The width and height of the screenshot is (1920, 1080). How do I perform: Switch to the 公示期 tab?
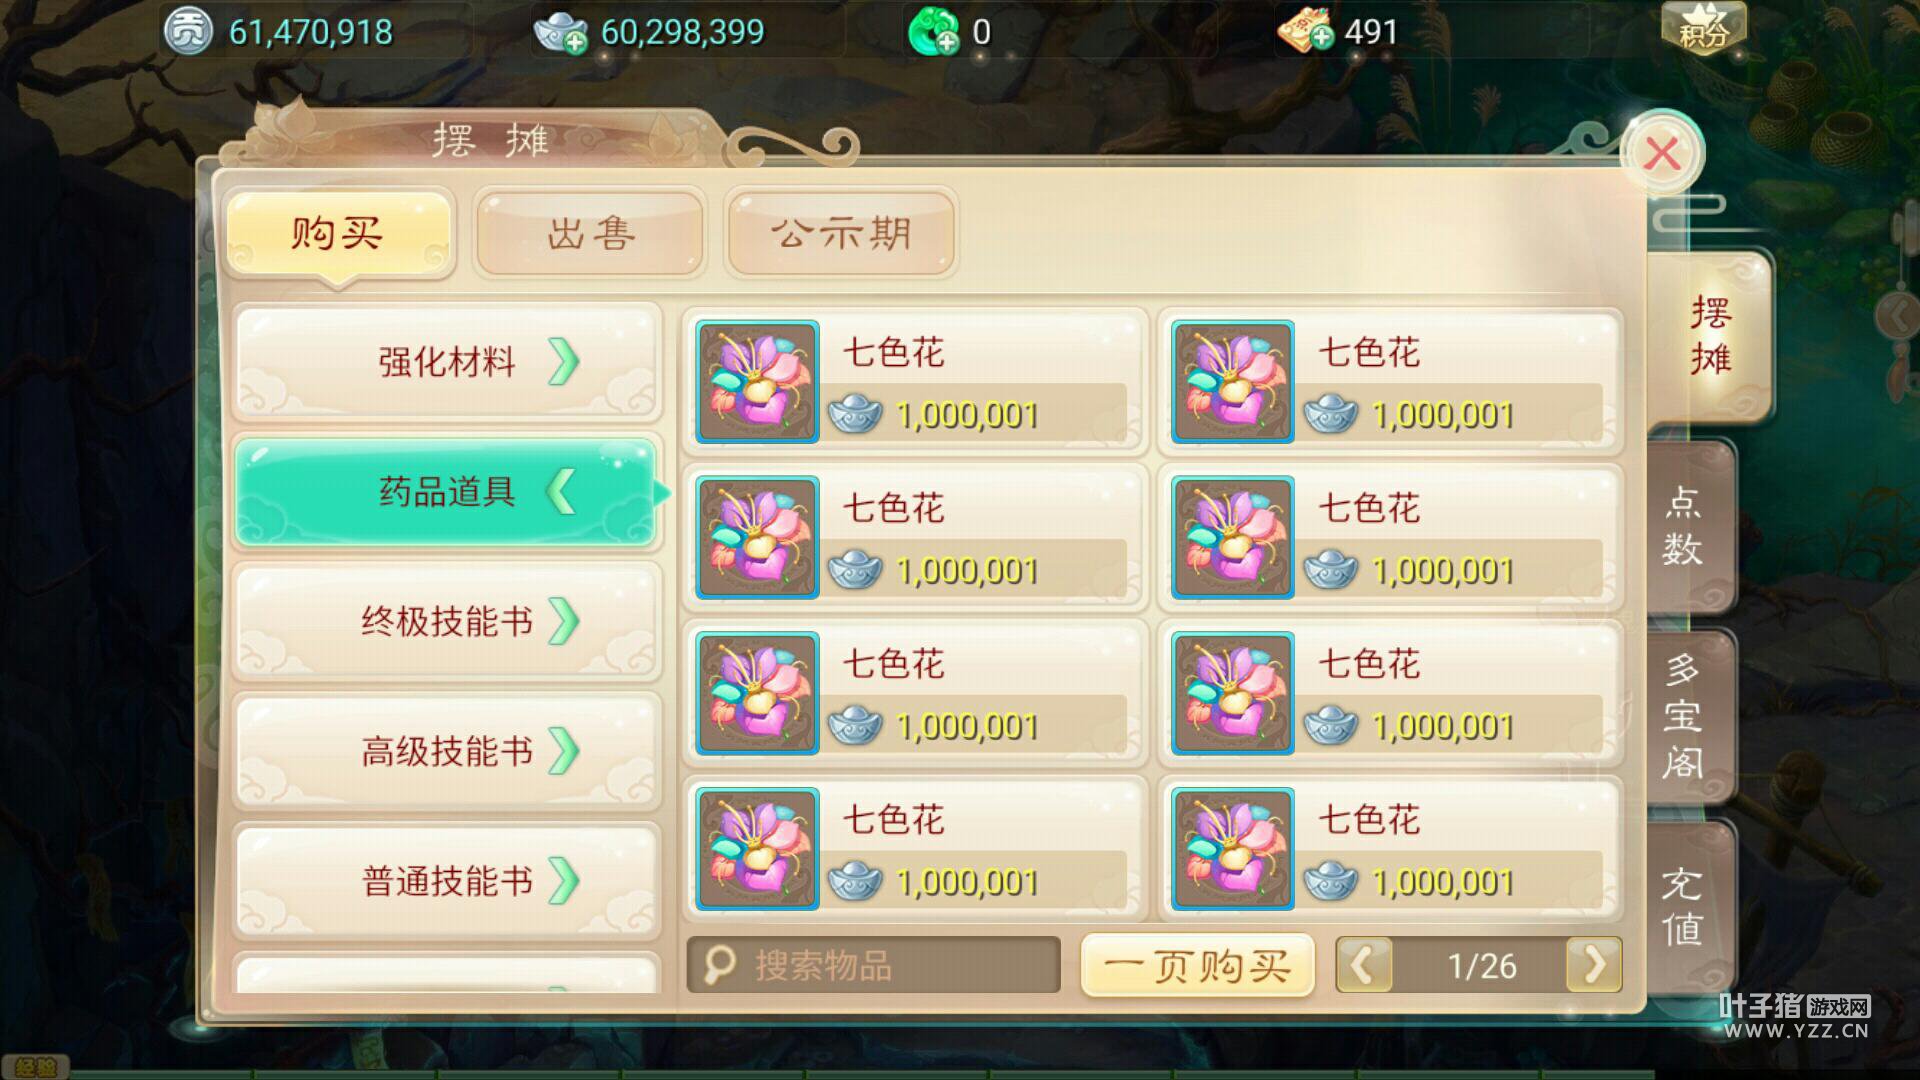[841, 233]
